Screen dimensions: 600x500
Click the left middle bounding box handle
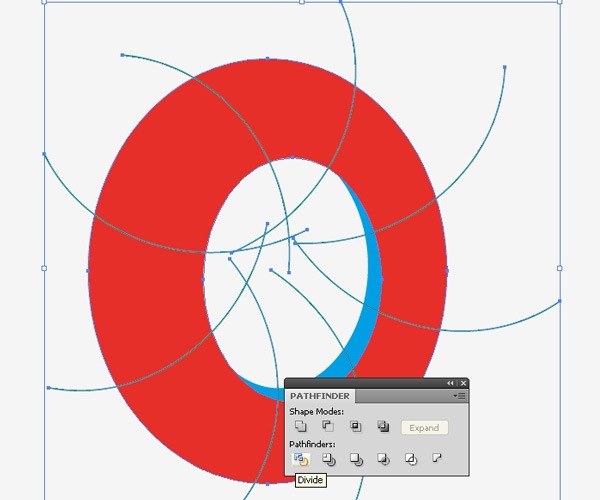[44, 269]
